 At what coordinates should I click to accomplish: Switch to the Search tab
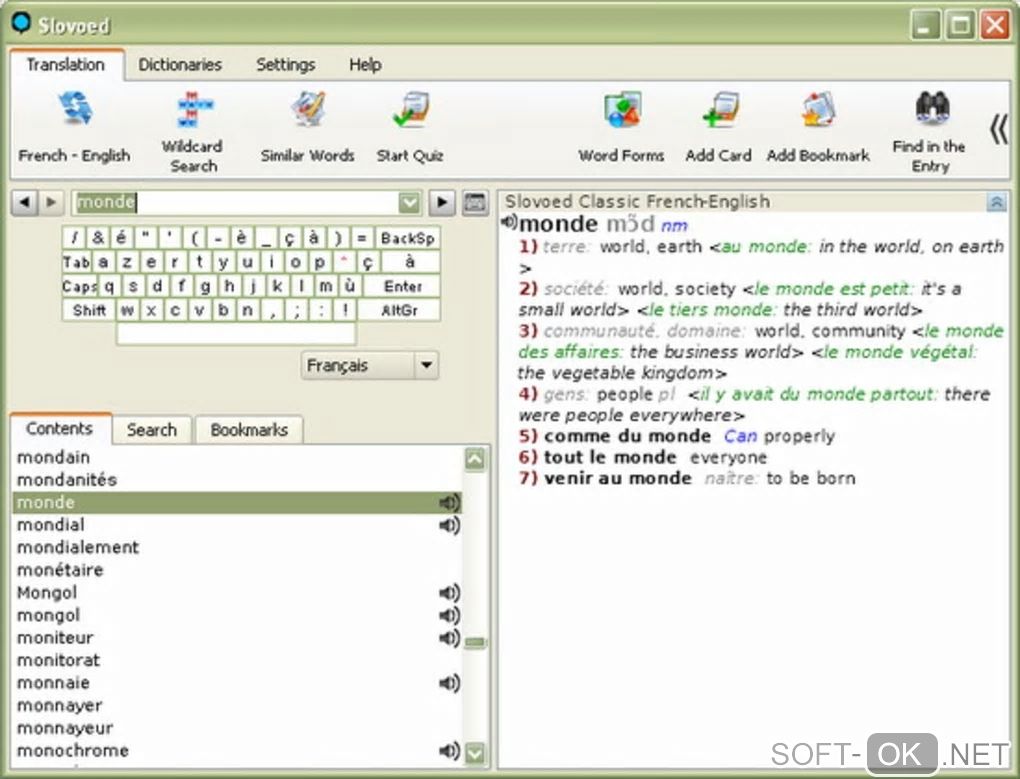pyautogui.click(x=152, y=430)
